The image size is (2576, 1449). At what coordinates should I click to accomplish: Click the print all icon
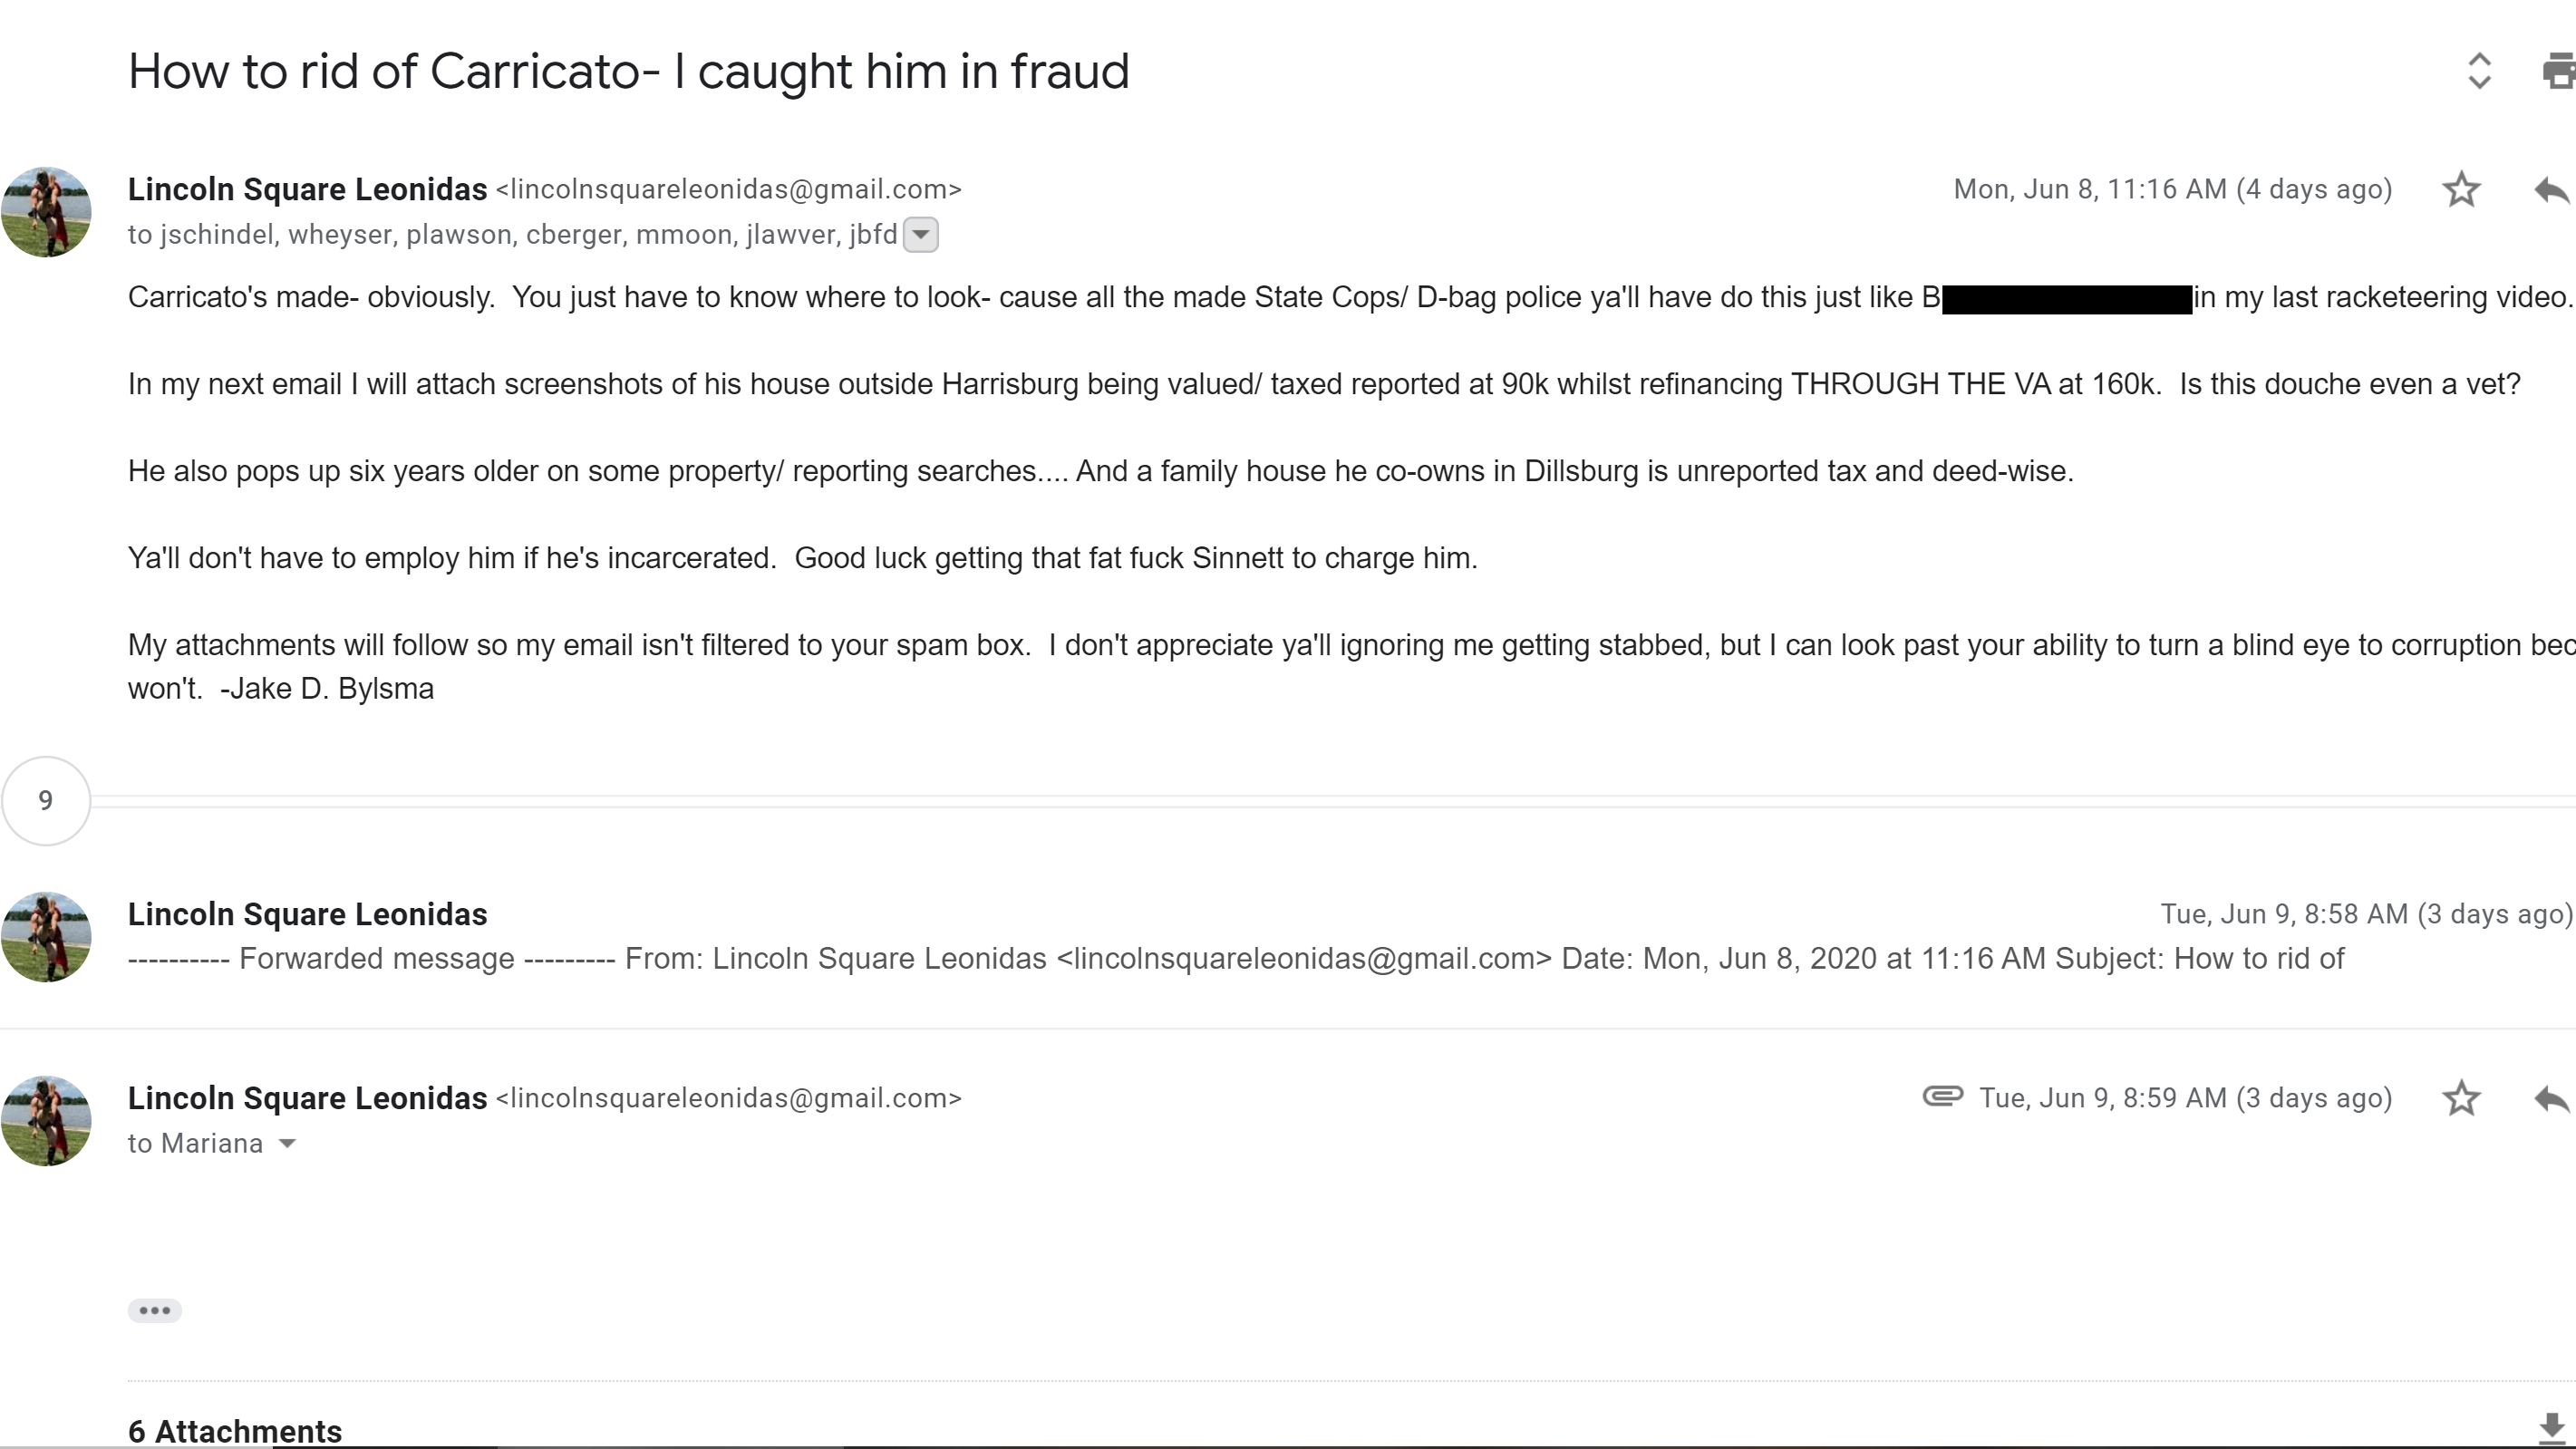[x=2559, y=72]
